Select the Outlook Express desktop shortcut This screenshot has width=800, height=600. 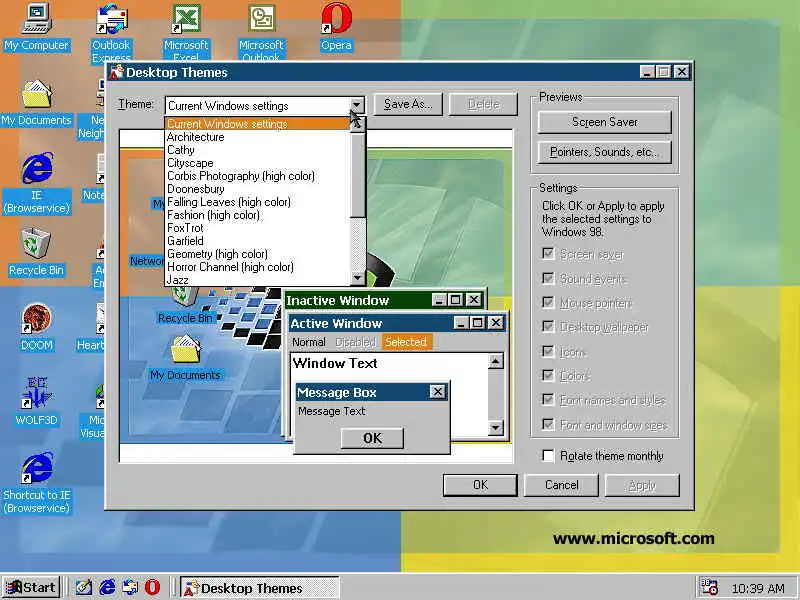[x=111, y=32]
